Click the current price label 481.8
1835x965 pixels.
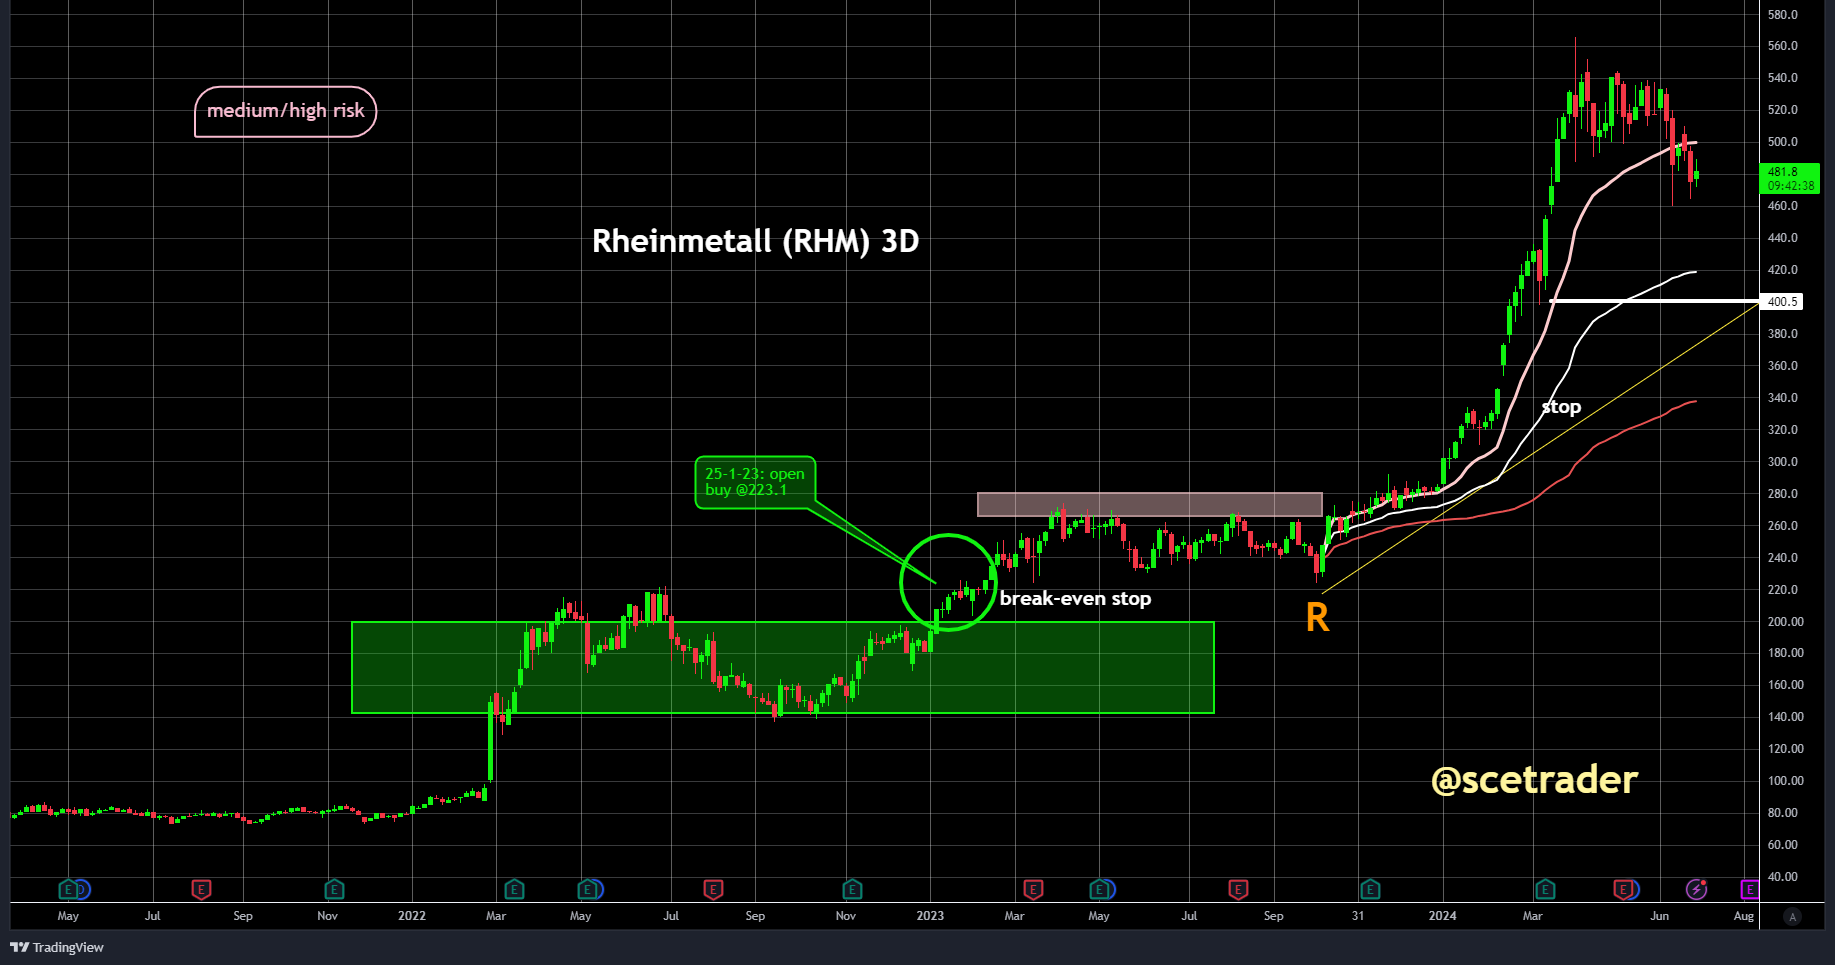pos(1789,178)
